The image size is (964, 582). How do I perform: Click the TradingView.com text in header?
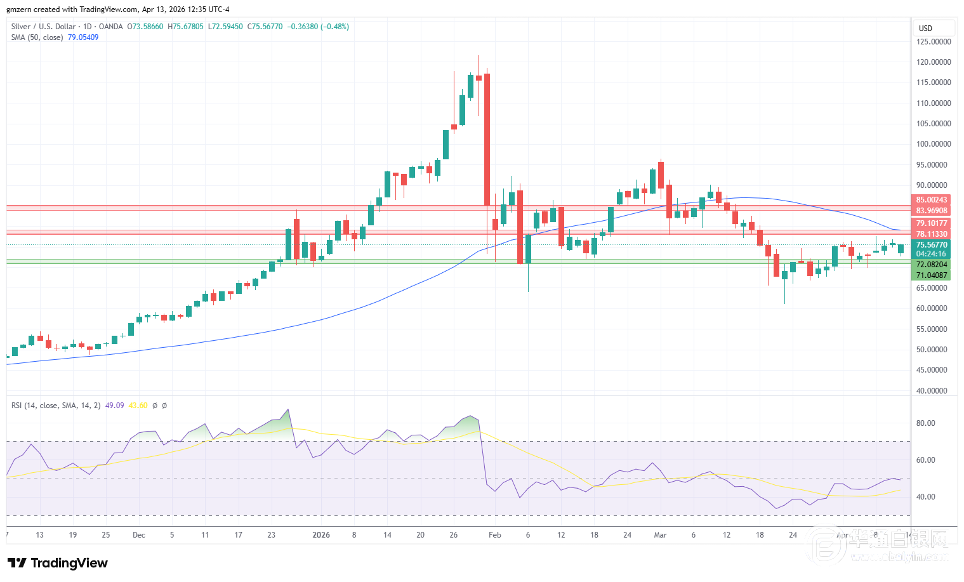click(104, 10)
